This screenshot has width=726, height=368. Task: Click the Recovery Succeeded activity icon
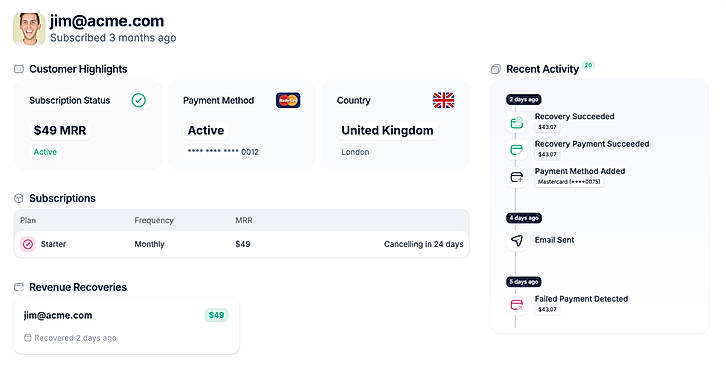pos(517,123)
